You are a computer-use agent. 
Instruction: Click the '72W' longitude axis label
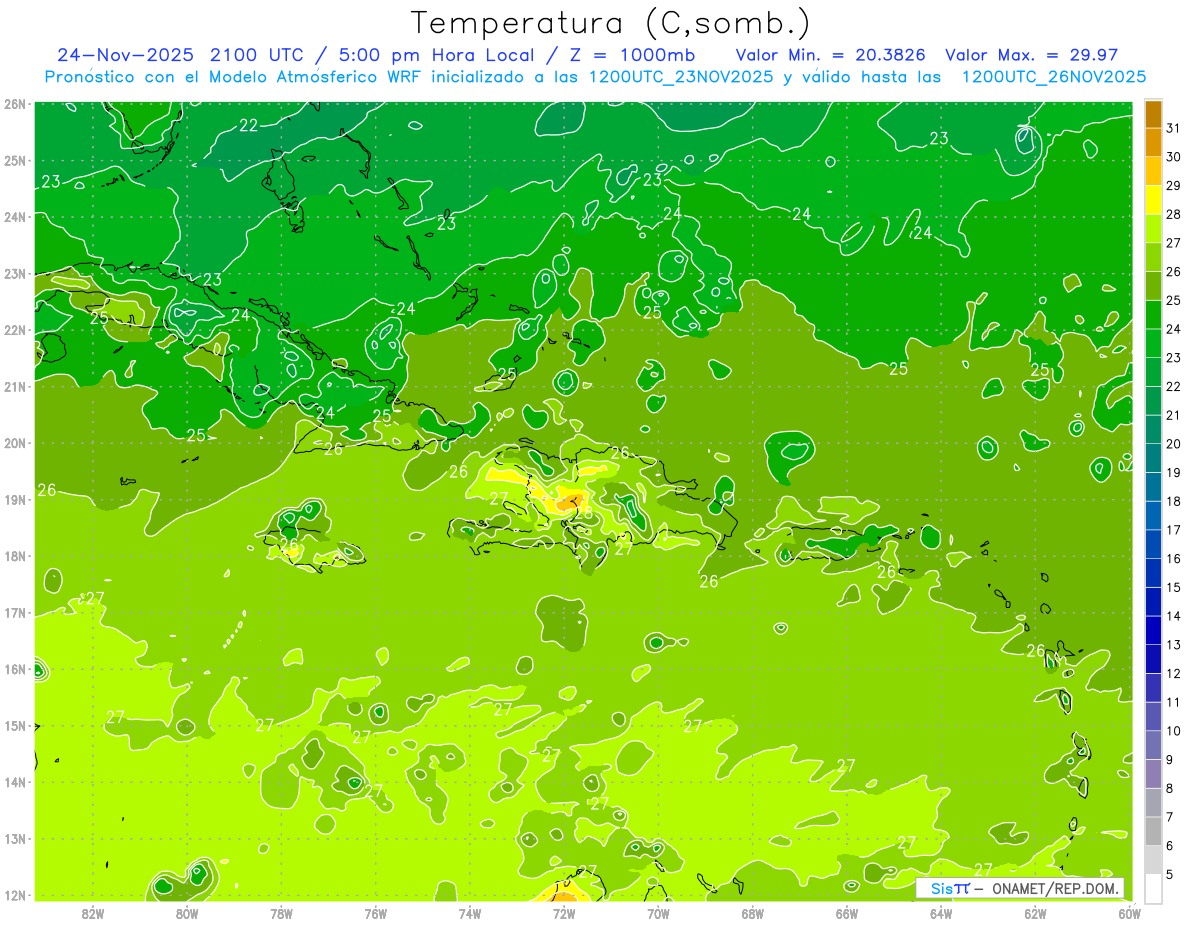(x=564, y=912)
